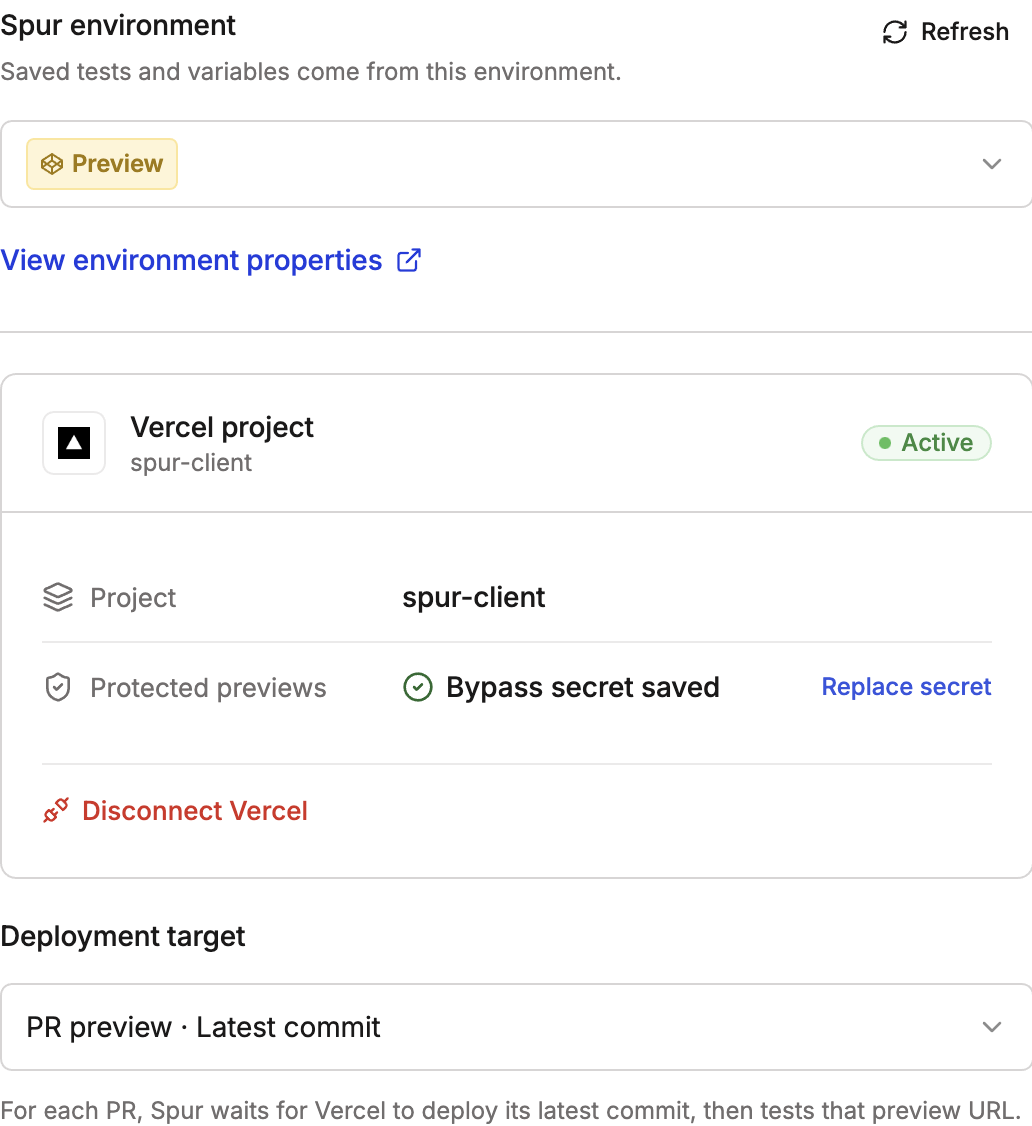The width and height of the screenshot is (1032, 1126).
Task: Expand the PR preview dropdown chevron
Action: 992,1027
